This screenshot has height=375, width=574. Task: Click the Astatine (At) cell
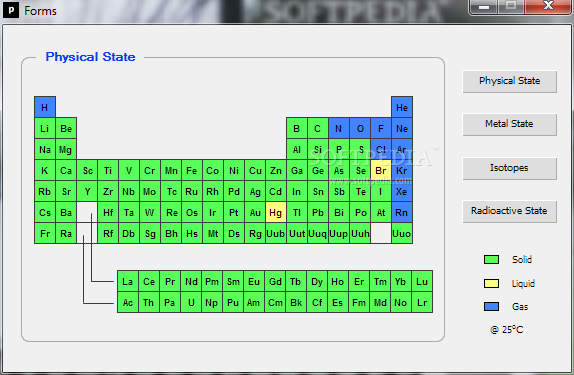pos(381,212)
